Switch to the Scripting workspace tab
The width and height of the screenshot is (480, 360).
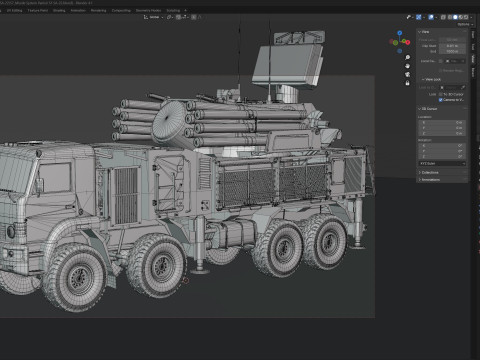click(173, 10)
